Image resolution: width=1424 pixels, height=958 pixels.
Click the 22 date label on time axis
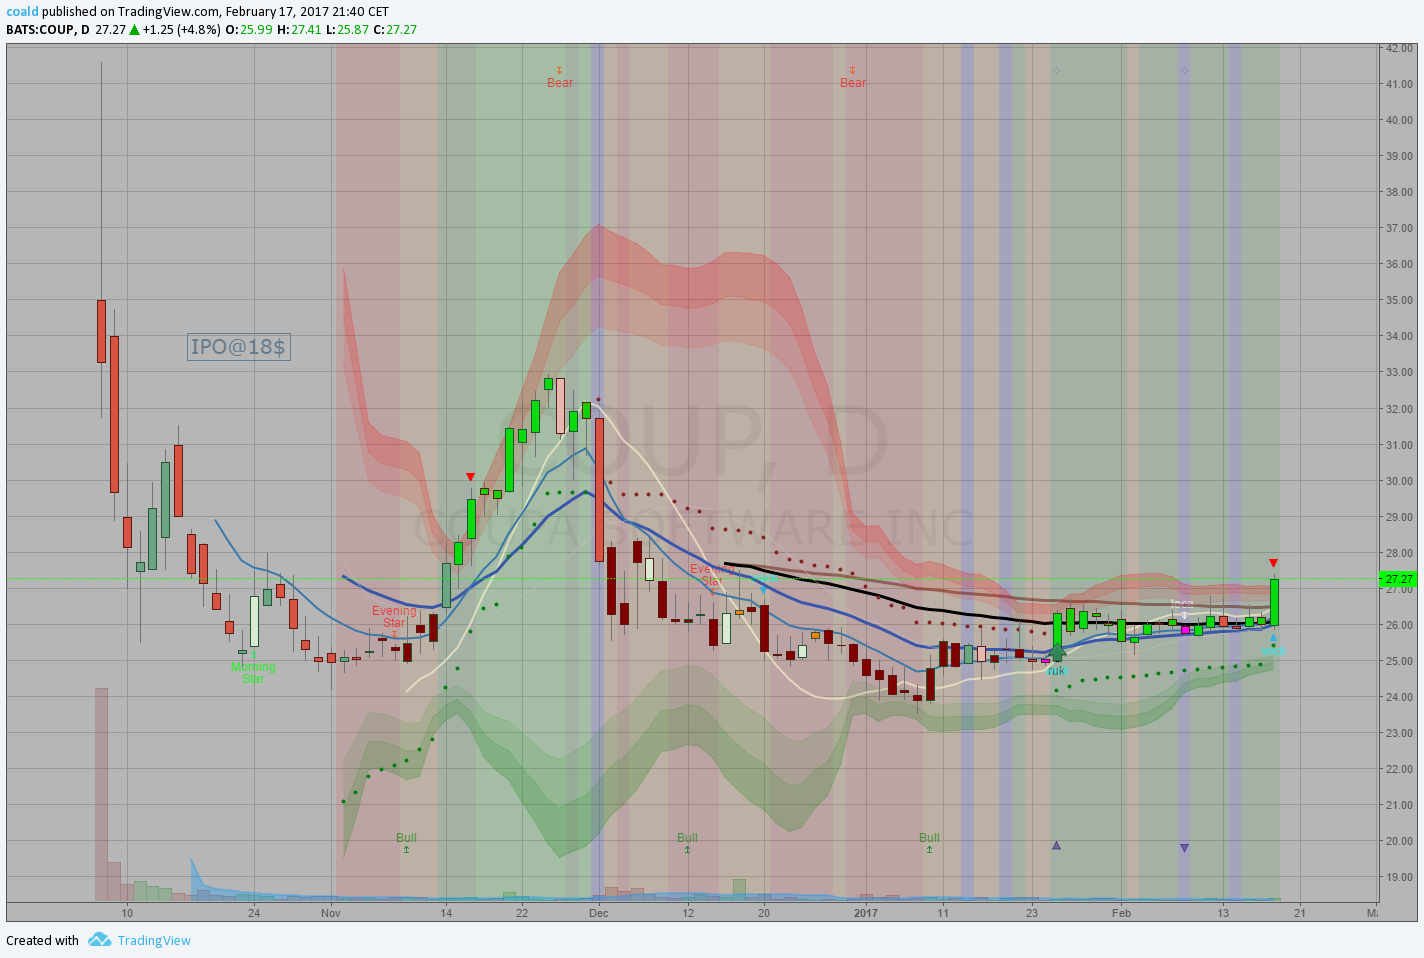click(x=522, y=913)
